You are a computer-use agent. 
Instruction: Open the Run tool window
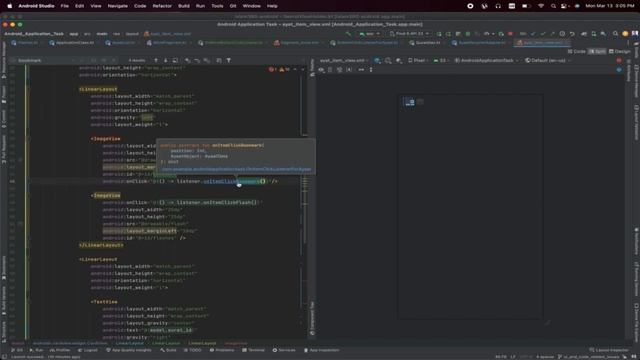click(37, 350)
